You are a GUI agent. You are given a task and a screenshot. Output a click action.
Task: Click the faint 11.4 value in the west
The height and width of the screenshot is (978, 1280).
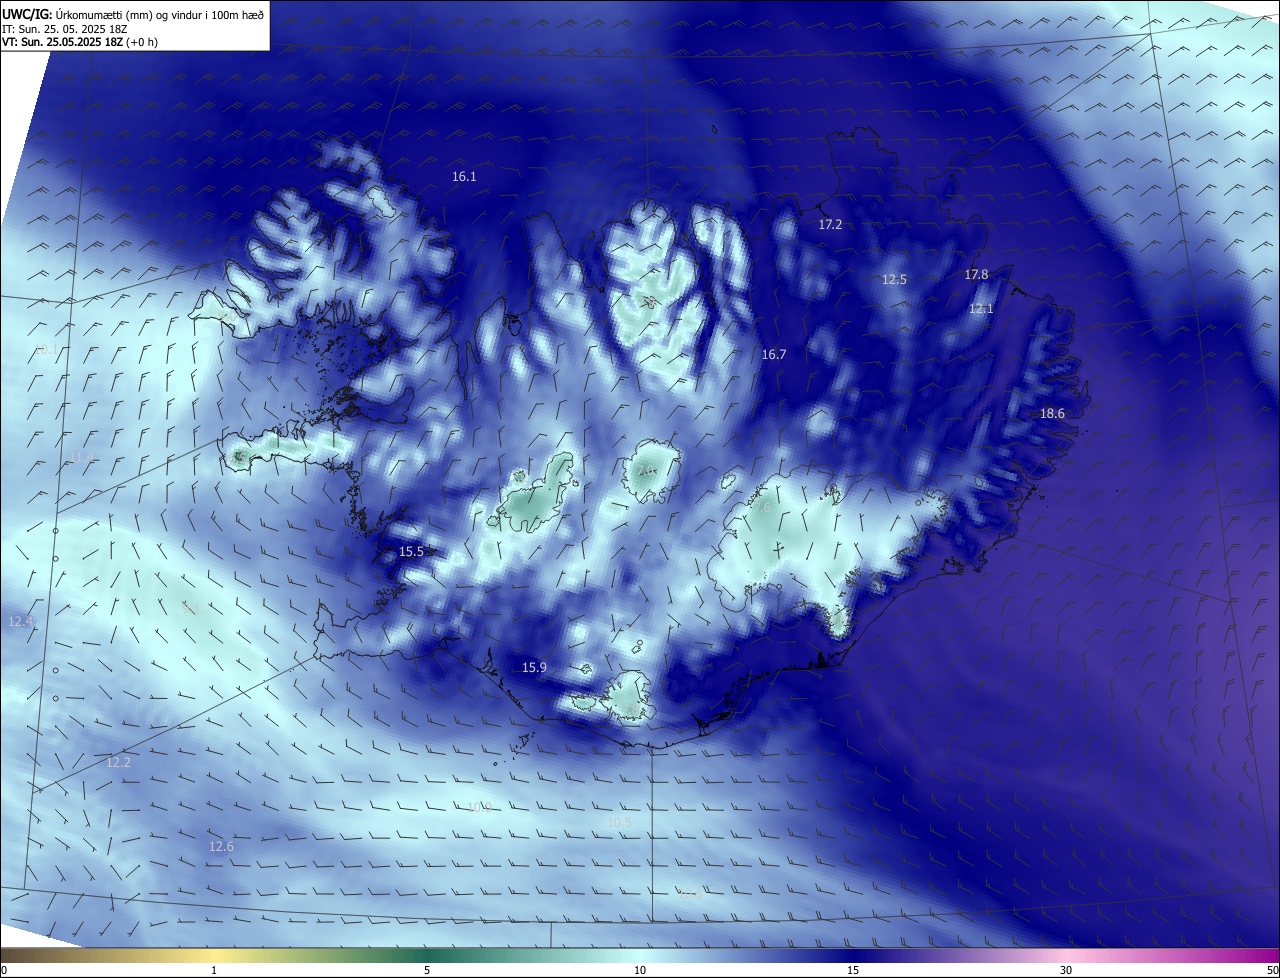[x=81, y=458]
